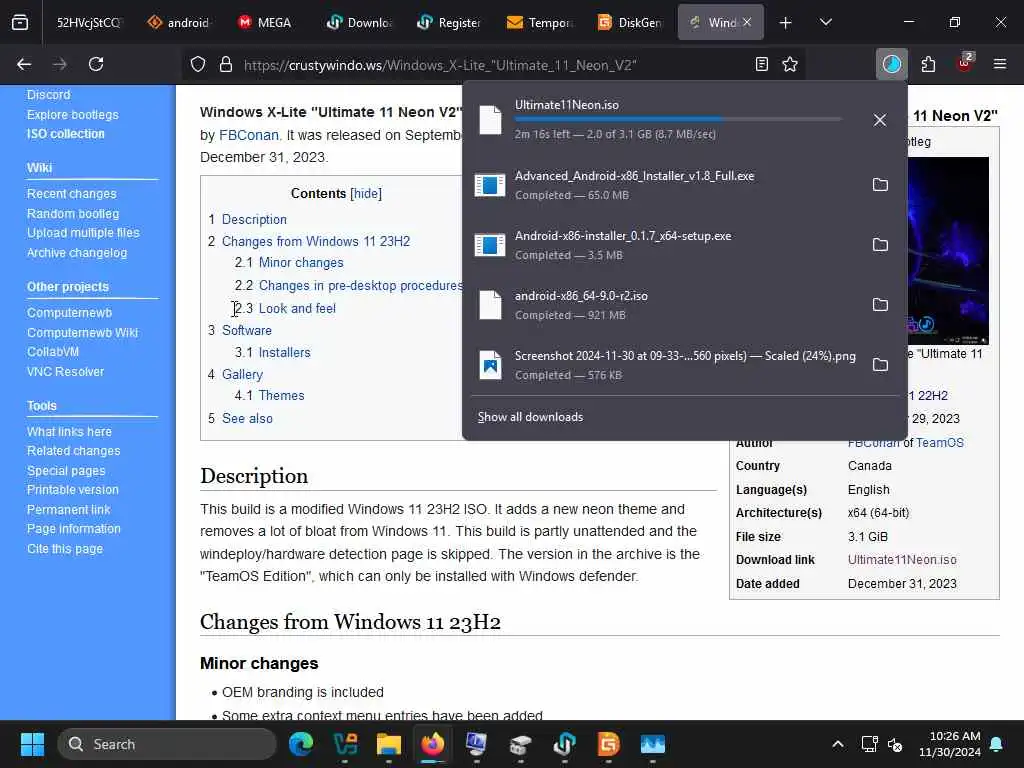Image resolution: width=1024 pixels, height=768 pixels.
Task: Switch to the Downlo tab
Action: 359,23
